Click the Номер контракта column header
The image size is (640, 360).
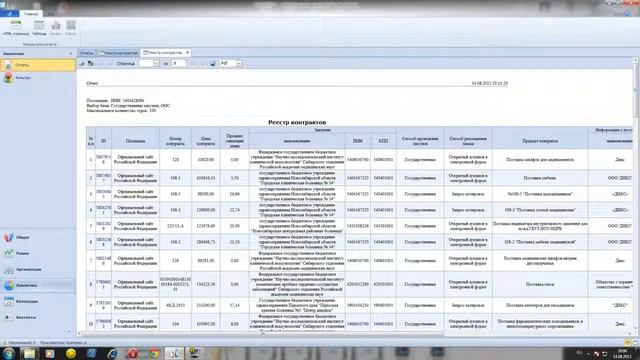click(176, 141)
